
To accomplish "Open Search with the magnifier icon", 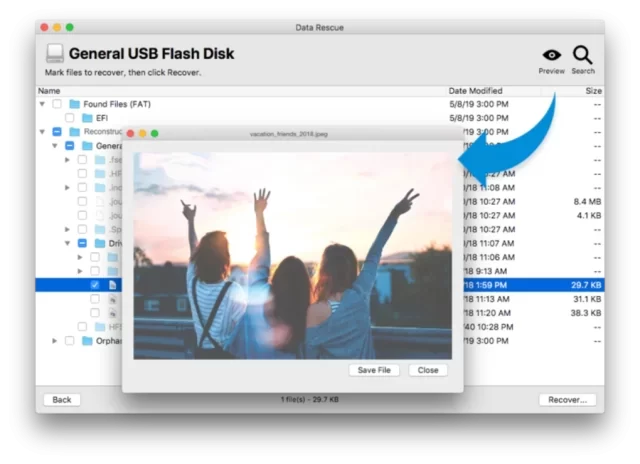I will [582, 55].
